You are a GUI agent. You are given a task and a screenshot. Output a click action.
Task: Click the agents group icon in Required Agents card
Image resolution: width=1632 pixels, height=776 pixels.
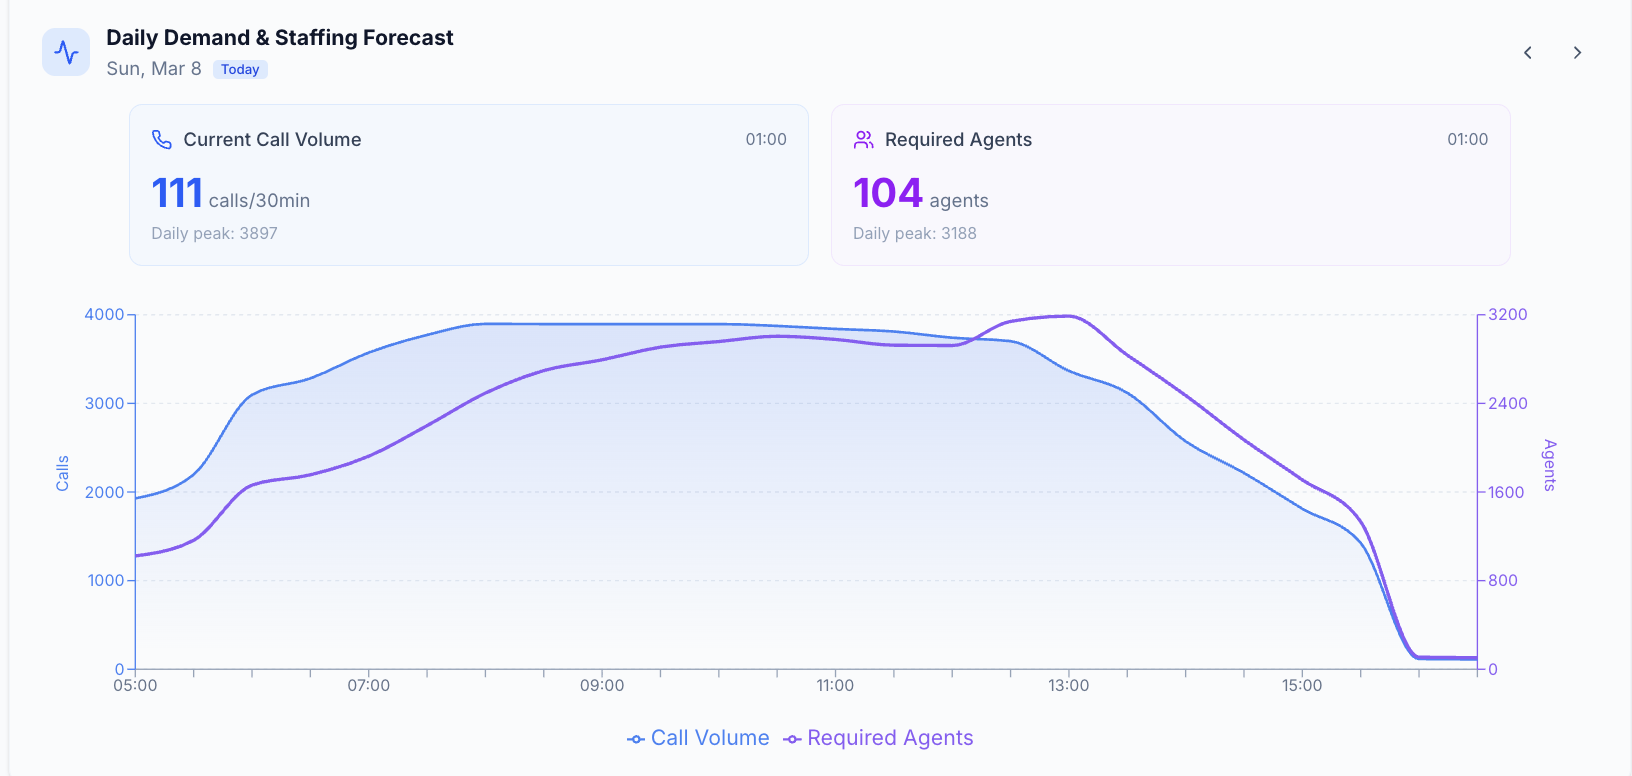[863, 139]
